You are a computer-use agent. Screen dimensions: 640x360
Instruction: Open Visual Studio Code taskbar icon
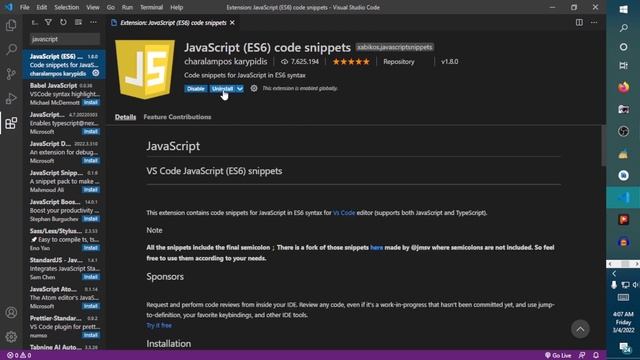623,198
